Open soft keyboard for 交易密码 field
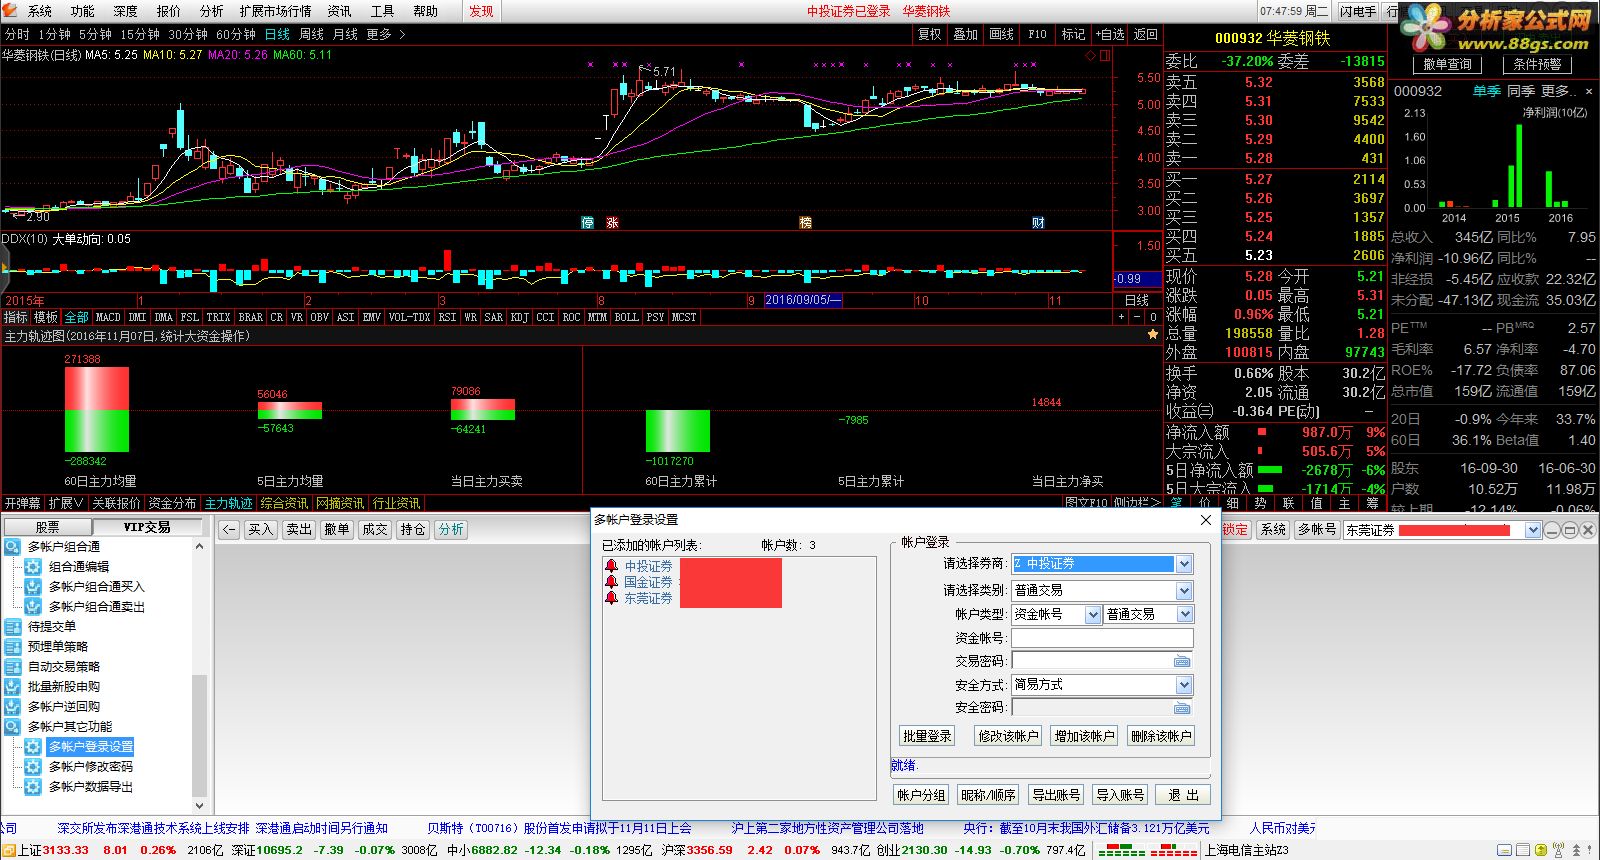This screenshot has height=860, width=1600. [x=1182, y=661]
